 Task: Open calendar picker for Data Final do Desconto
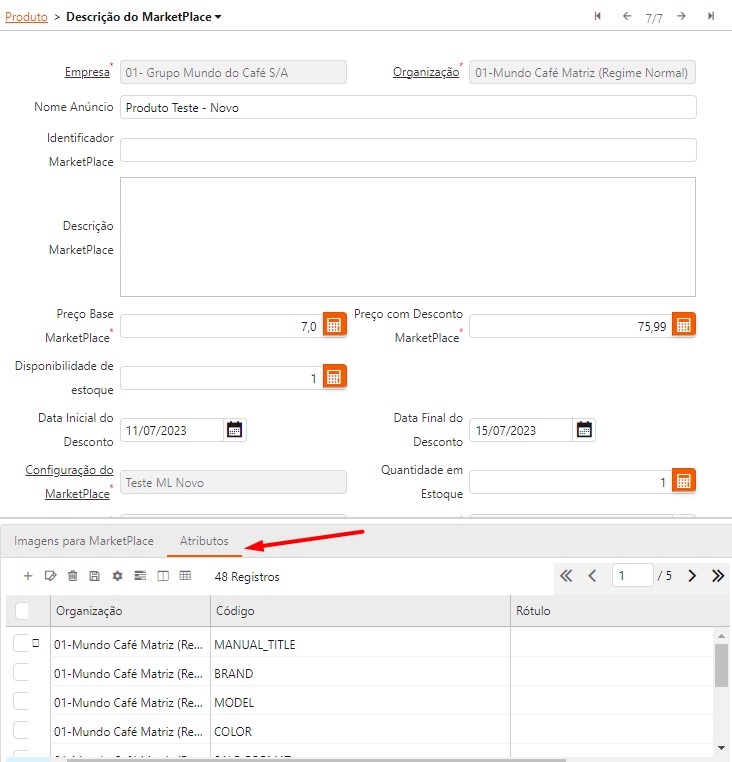click(x=585, y=430)
